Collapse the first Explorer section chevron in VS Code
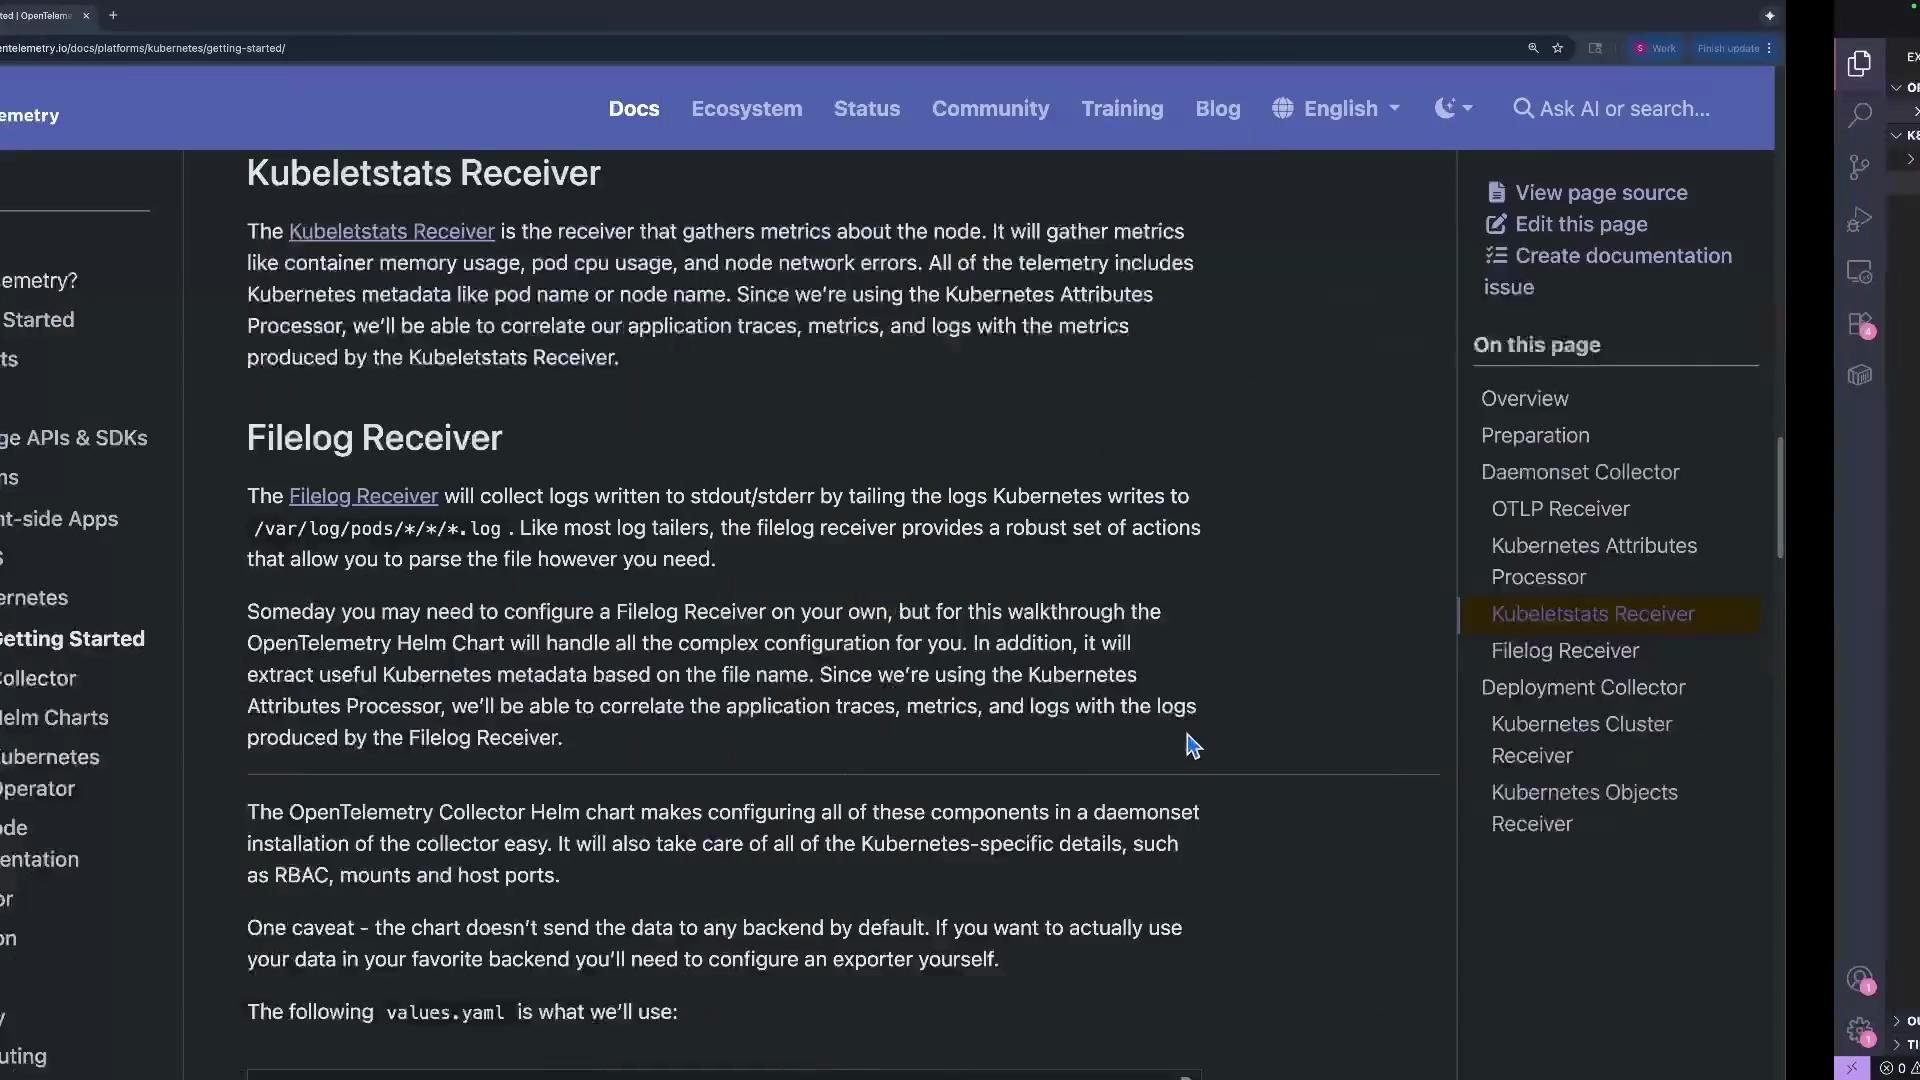 point(1896,87)
